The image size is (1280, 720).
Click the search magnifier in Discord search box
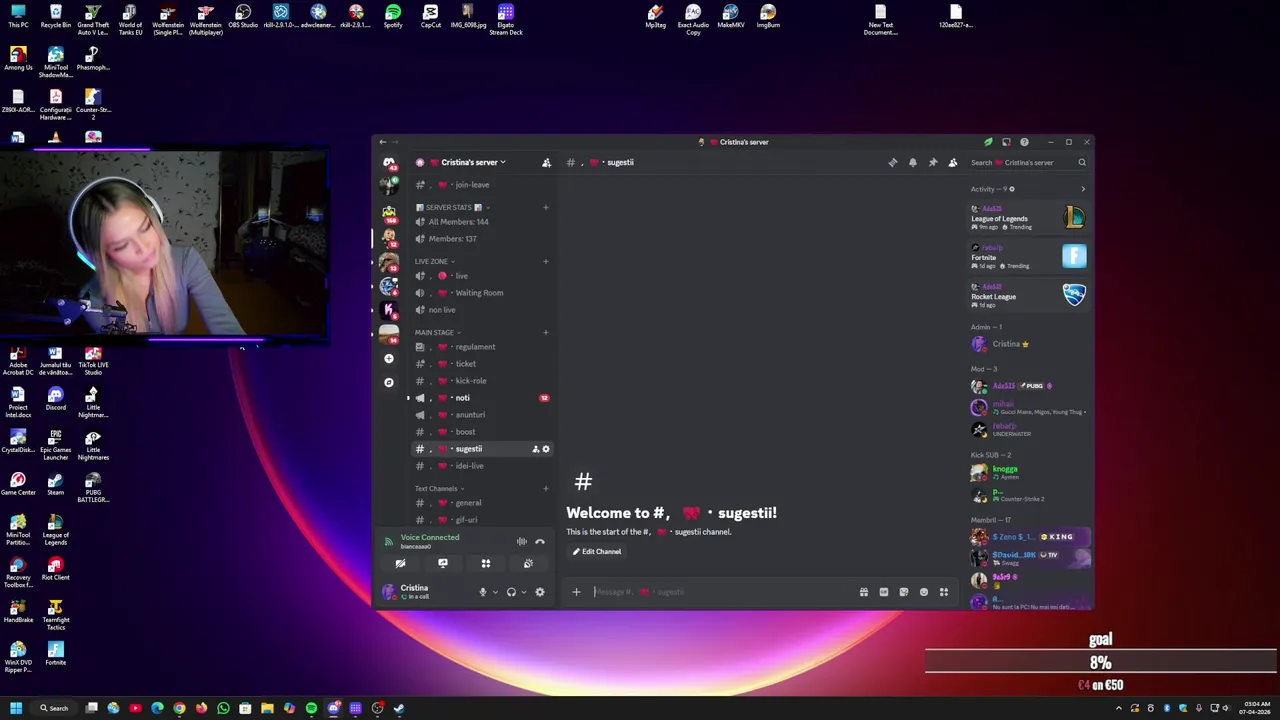[x=1082, y=162]
